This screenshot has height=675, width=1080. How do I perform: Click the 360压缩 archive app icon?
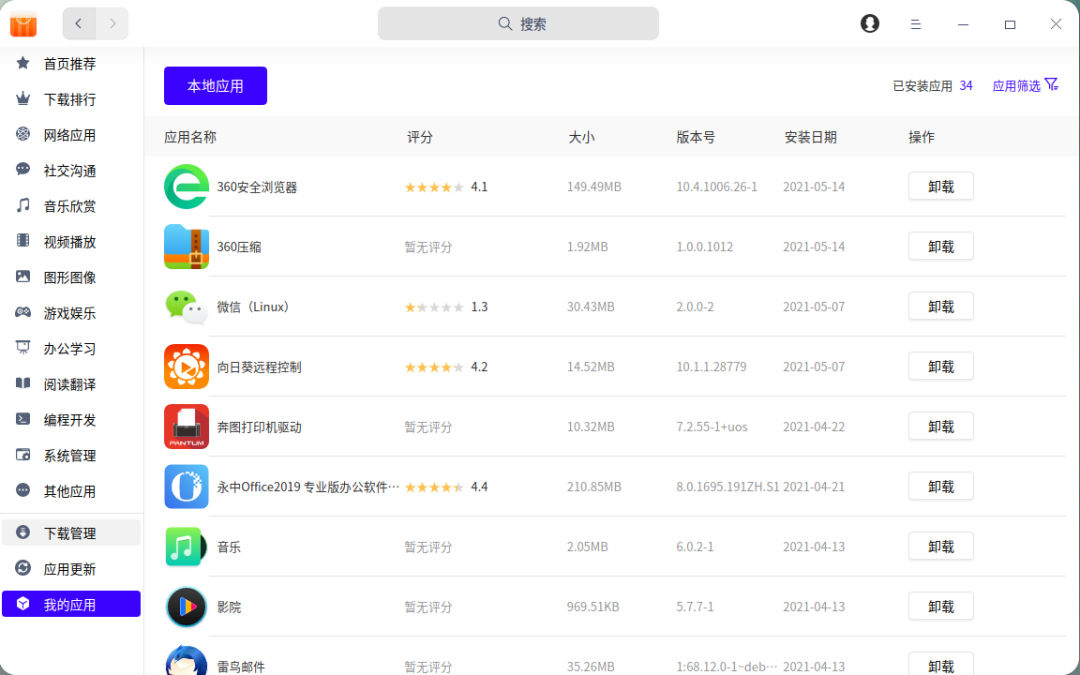click(x=186, y=247)
